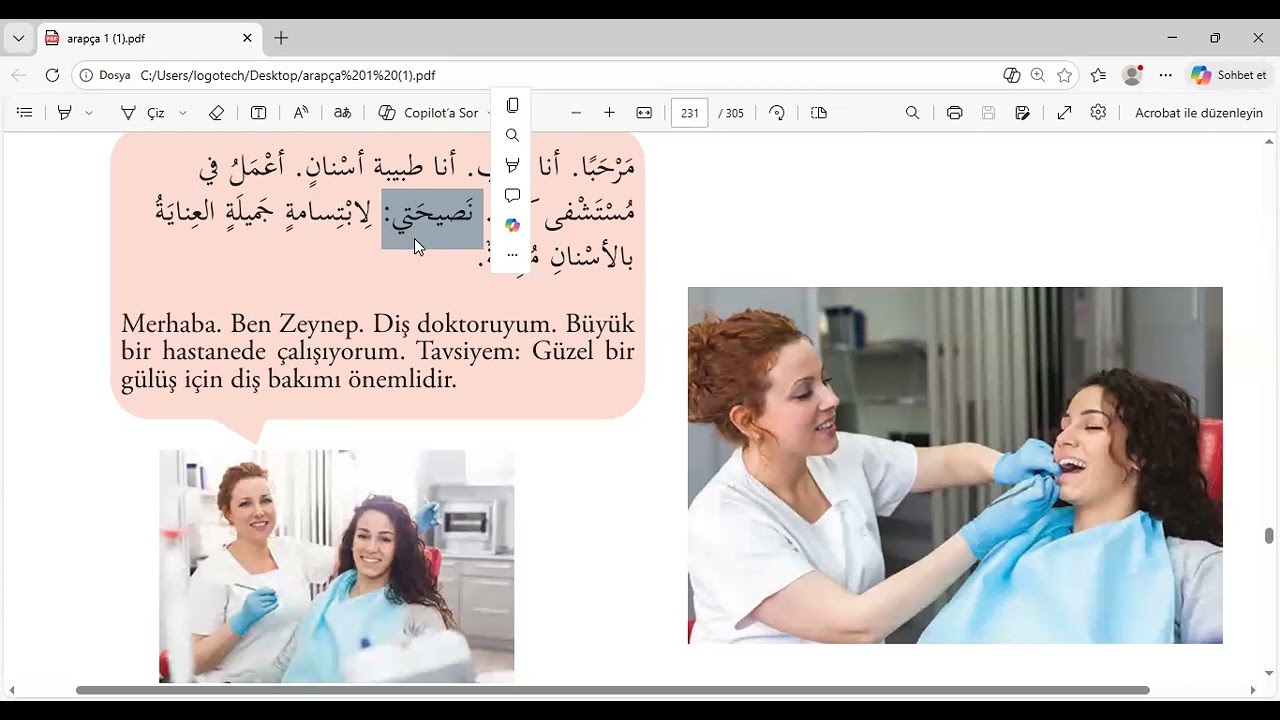Go back to previous page
Image resolution: width=1280 pixels, height=720 pixels.
pyautogui.click(x=18, y=75)
